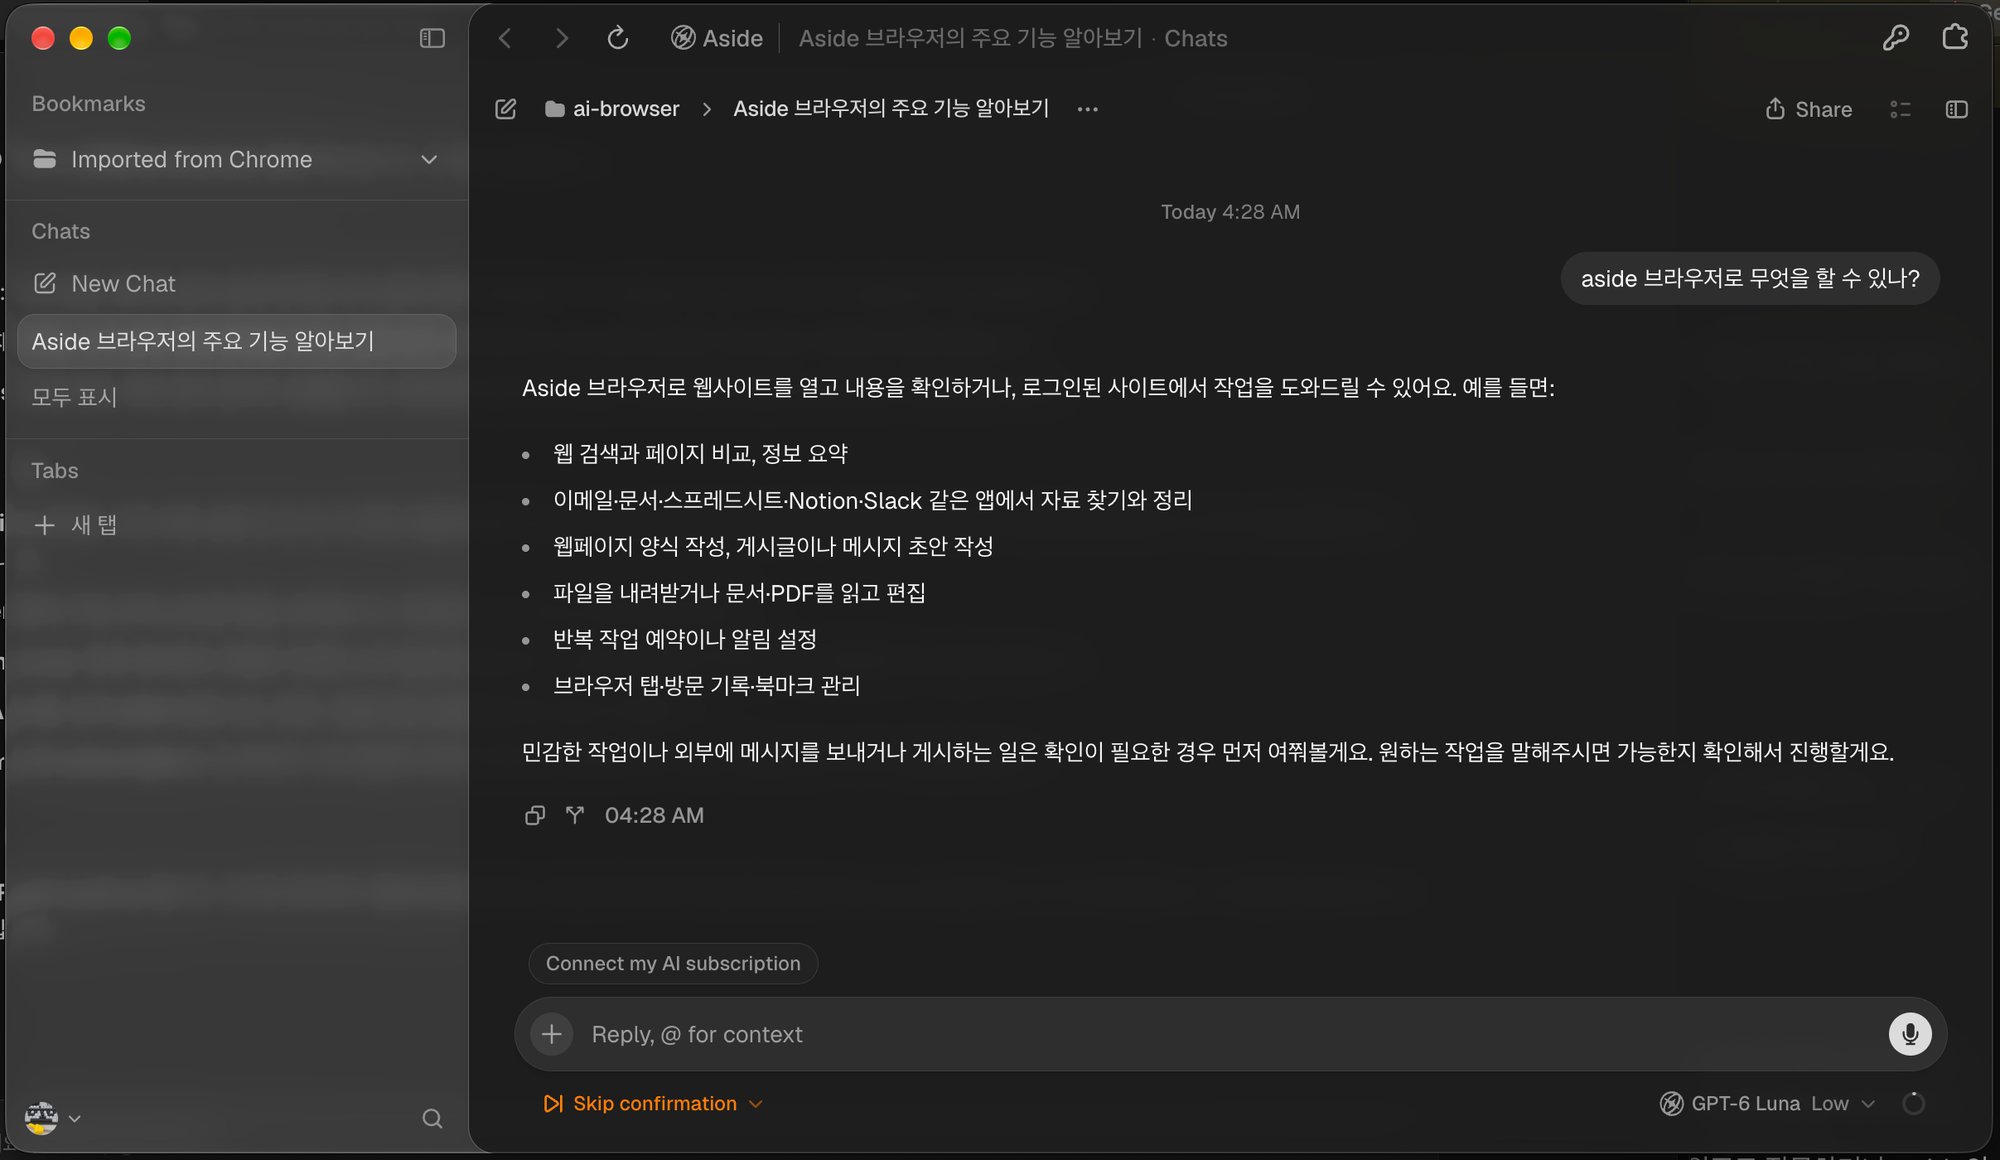
Task: Go forward with the forward arrow
Action: 562,38
